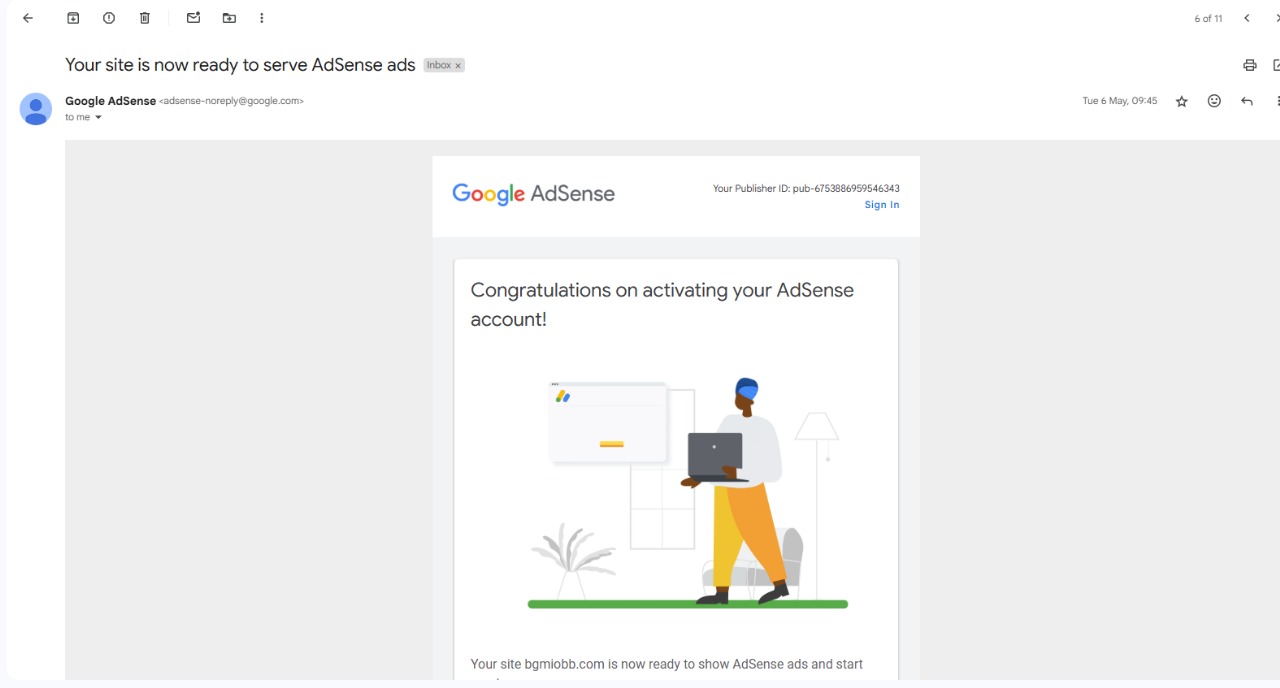
Task: Add an emoji reaction to message
Action: pyautogui.click(x=1214, y=101)
